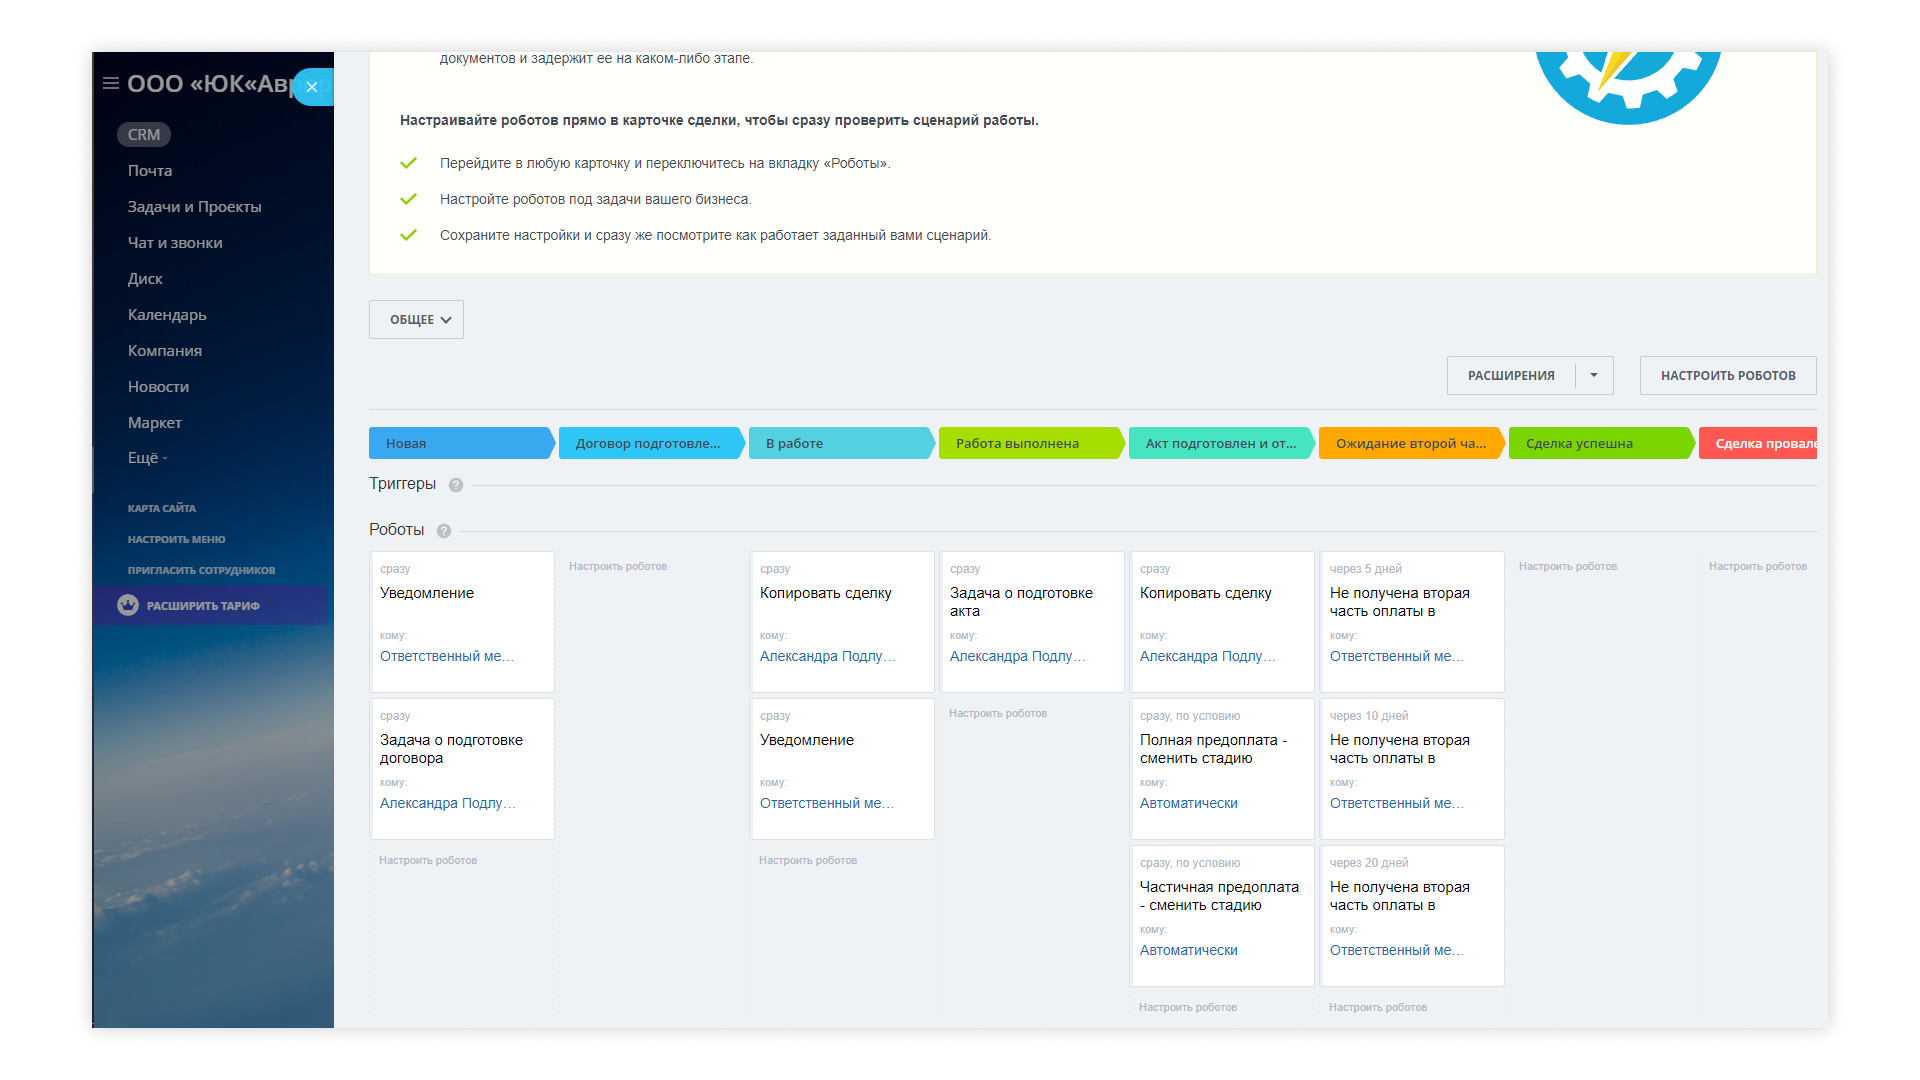Open the Карта сайта link
The image size is (1920, 1080).
click(162, 508)
